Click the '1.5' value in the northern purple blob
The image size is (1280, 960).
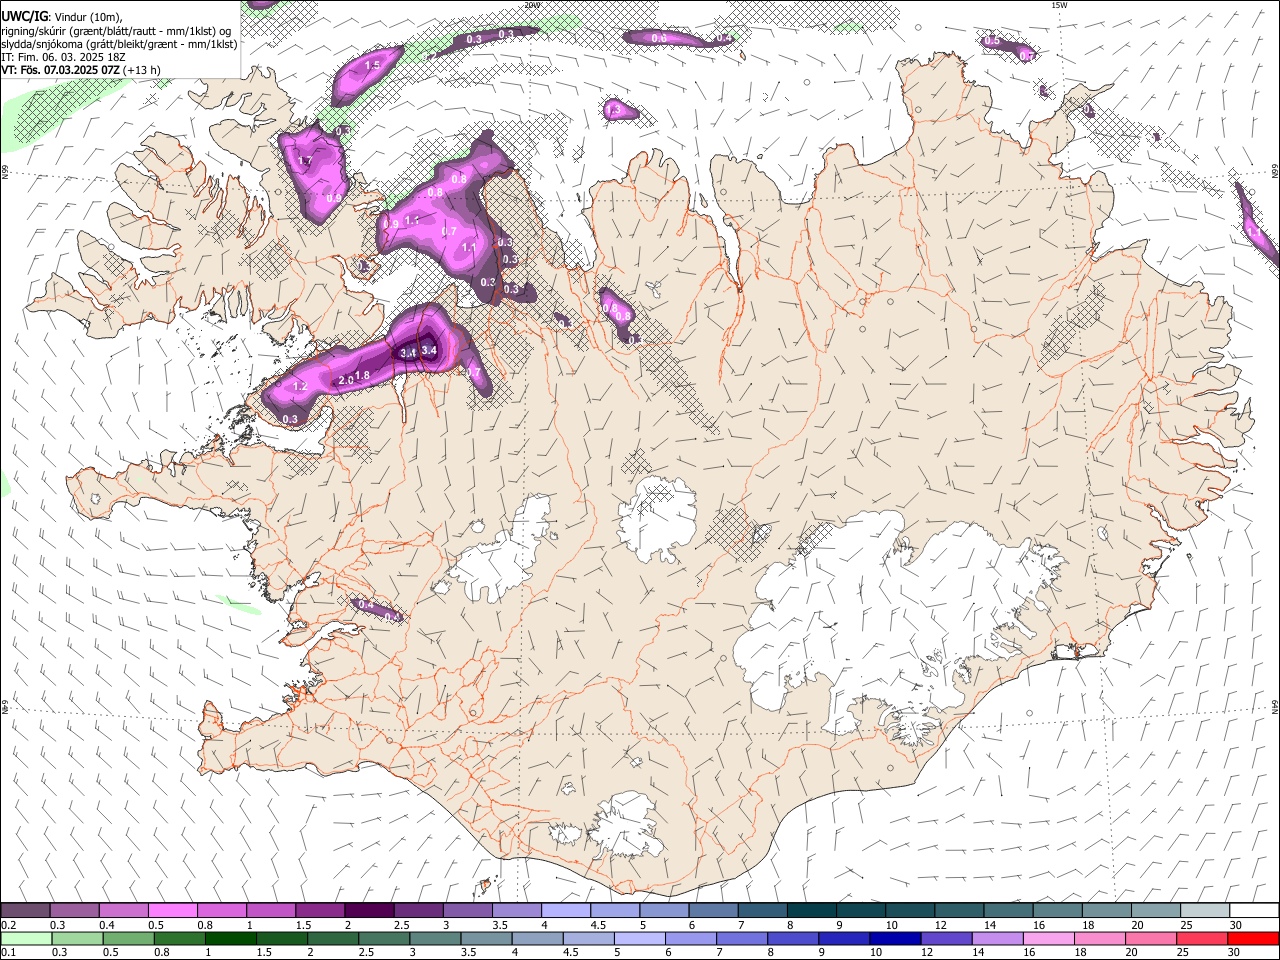click(373, 66)
